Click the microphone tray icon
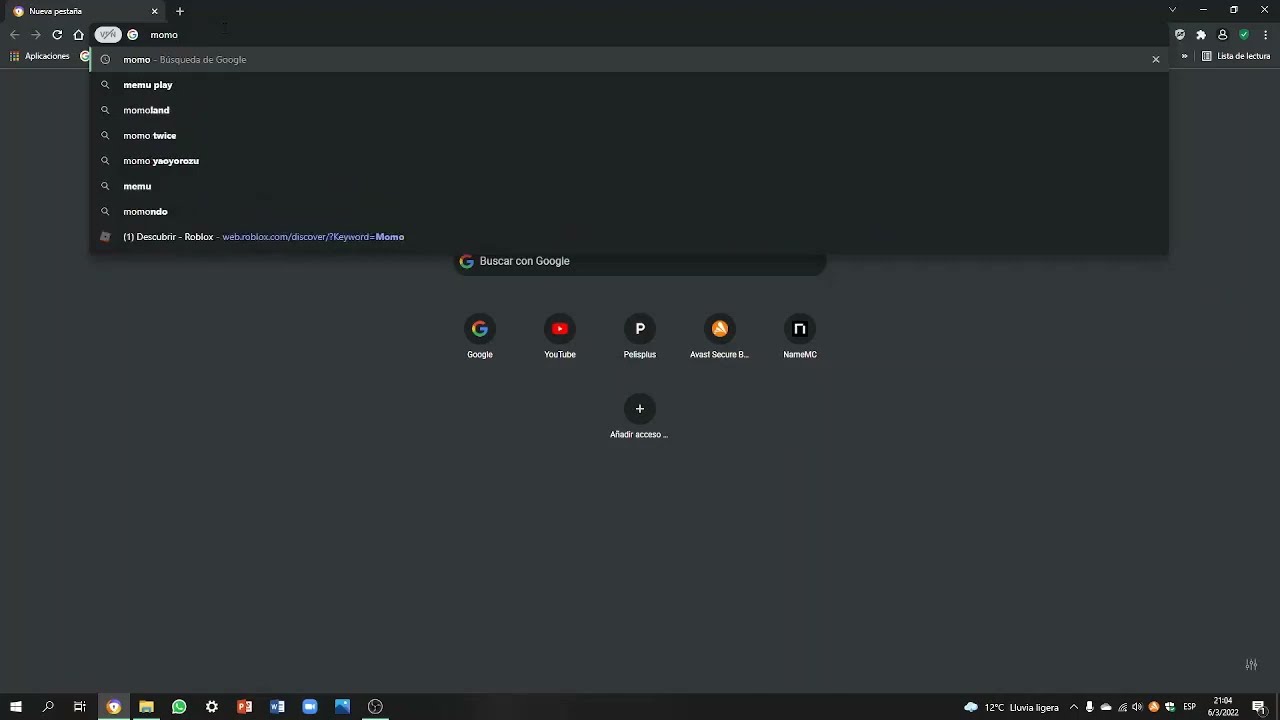 pos(1090,707)
